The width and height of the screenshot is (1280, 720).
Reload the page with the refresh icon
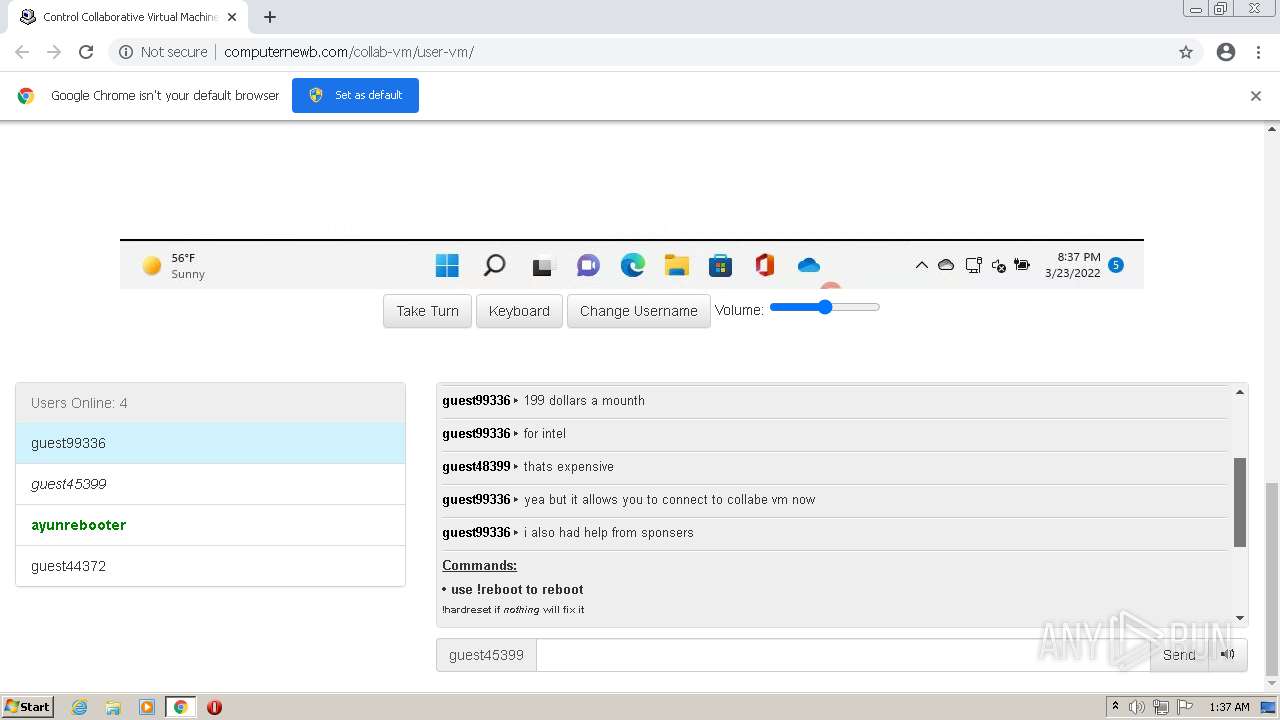(x=86, y=52)
